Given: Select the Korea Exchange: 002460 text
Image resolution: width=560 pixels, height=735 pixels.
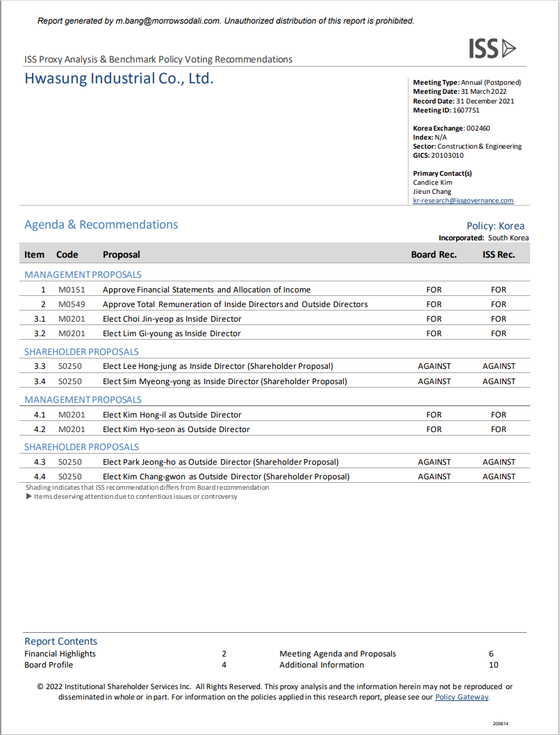Looking at the screenshot, I should point(451,128).
